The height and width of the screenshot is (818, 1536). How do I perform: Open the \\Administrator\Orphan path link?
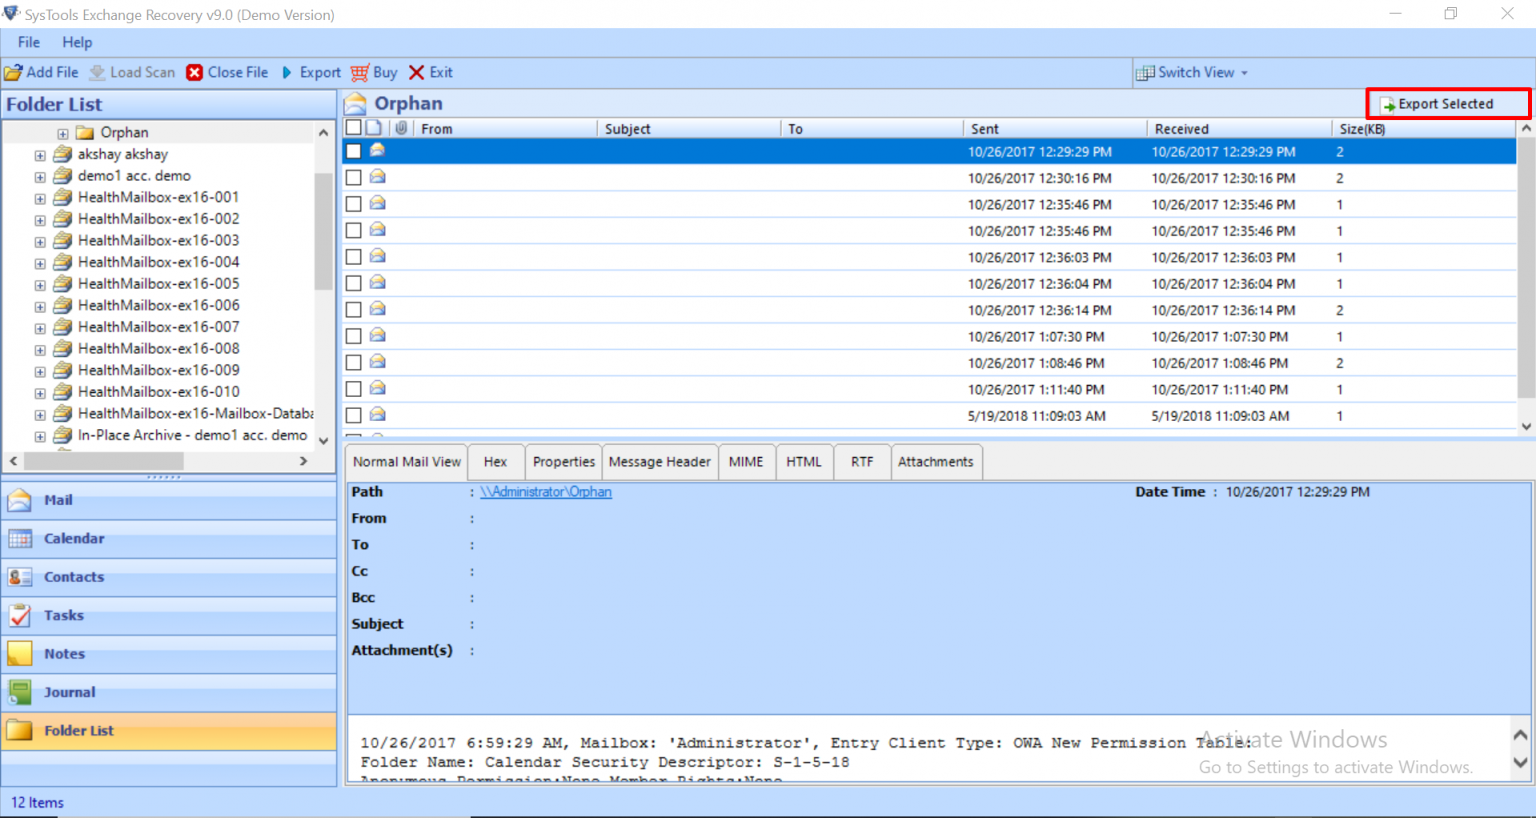coord(546,492)
